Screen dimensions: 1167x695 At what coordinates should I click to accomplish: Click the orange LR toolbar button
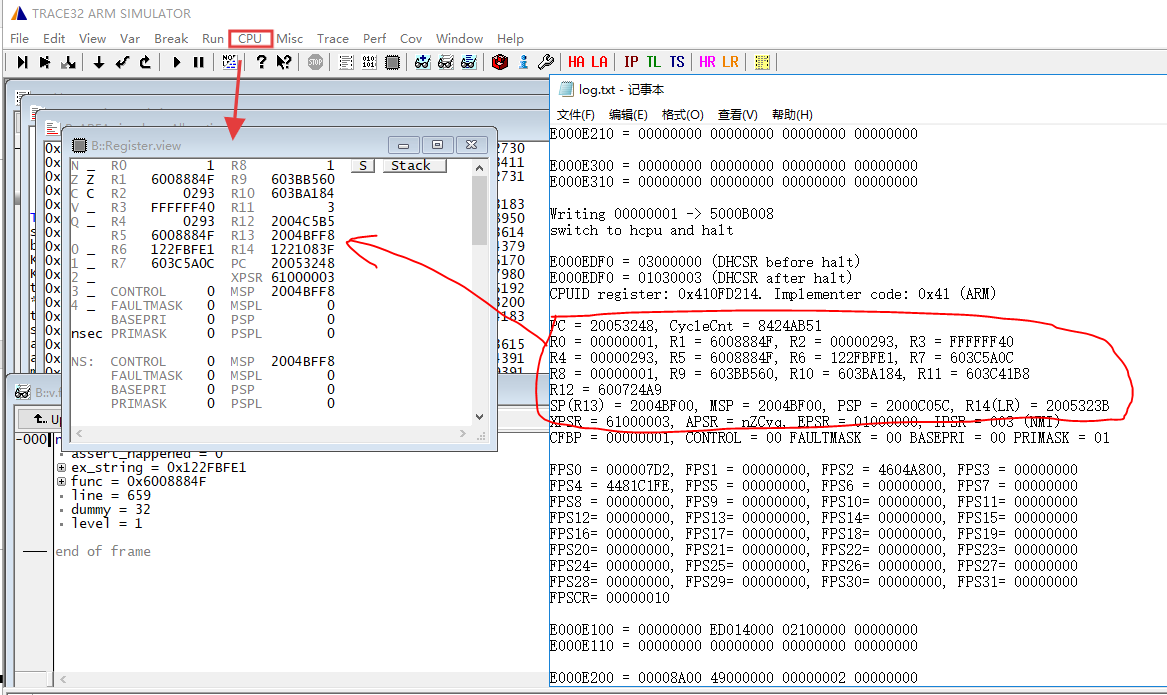(x=730, y=63)
